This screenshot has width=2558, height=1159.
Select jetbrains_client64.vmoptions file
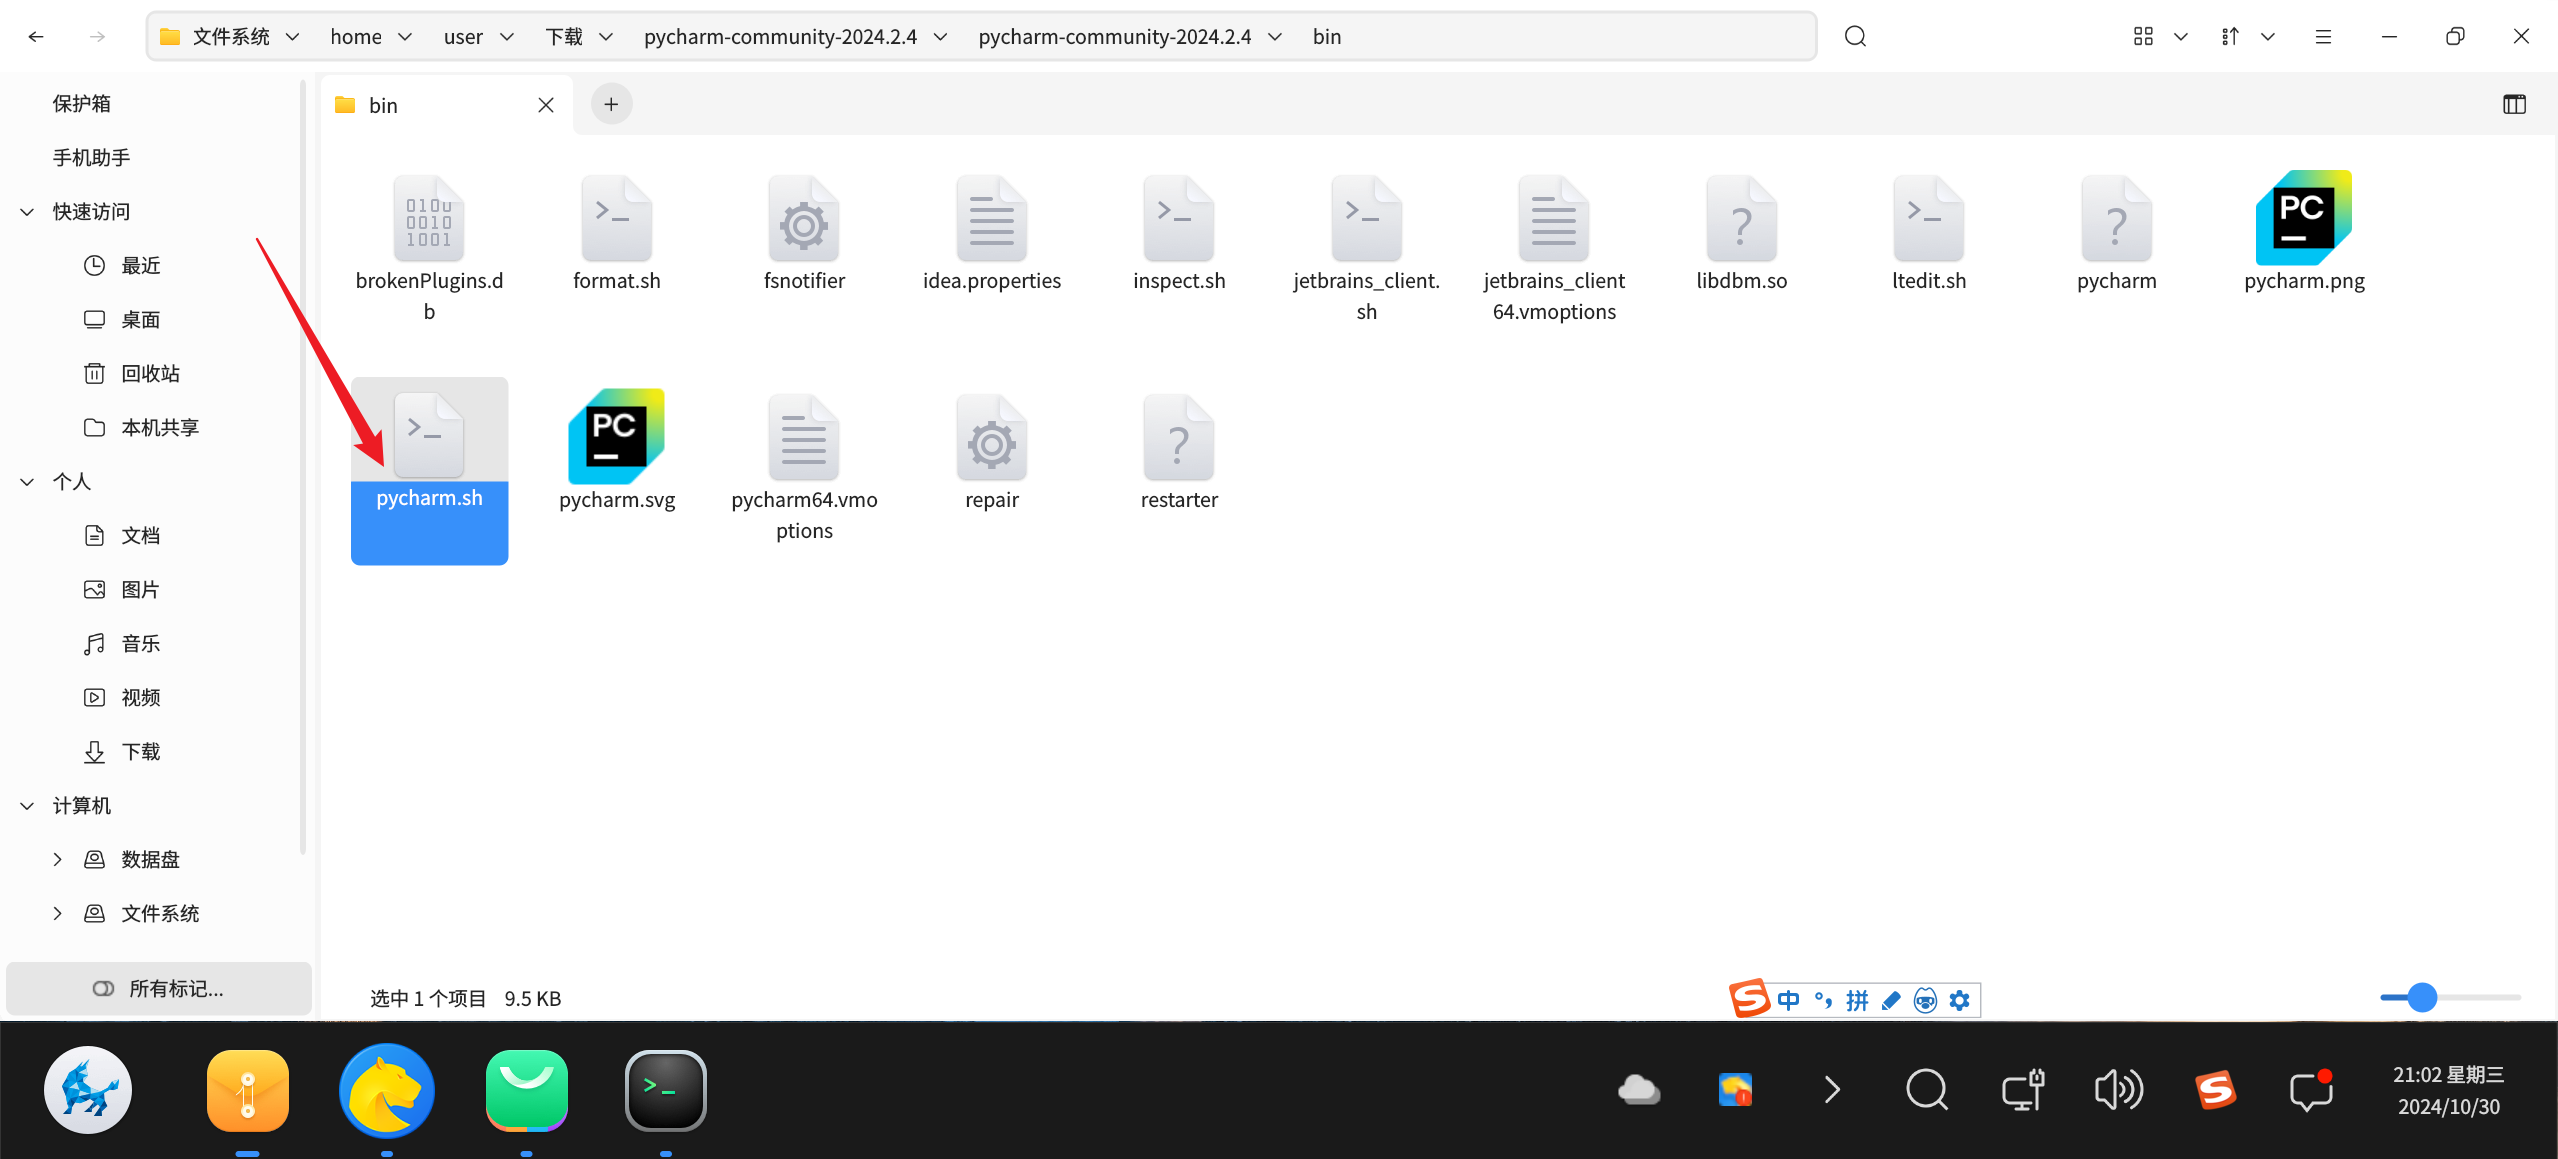tap(1554, 248)
